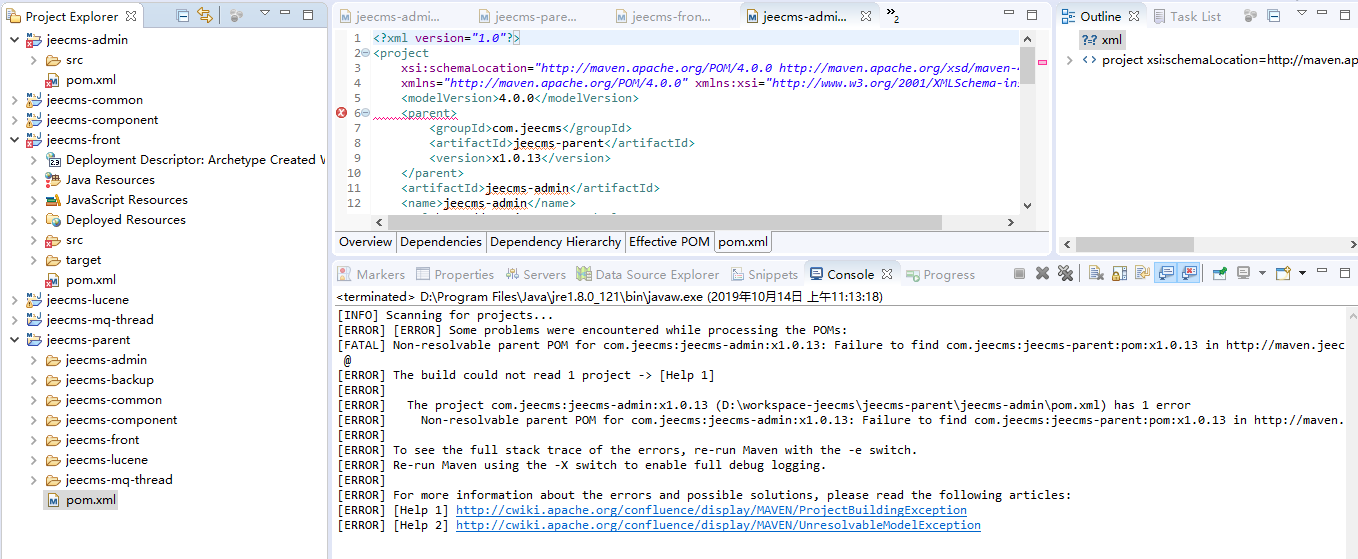Click the Open Console icon
The height and width of the screenshot is (559, 1358).
tap(1283, 273)
